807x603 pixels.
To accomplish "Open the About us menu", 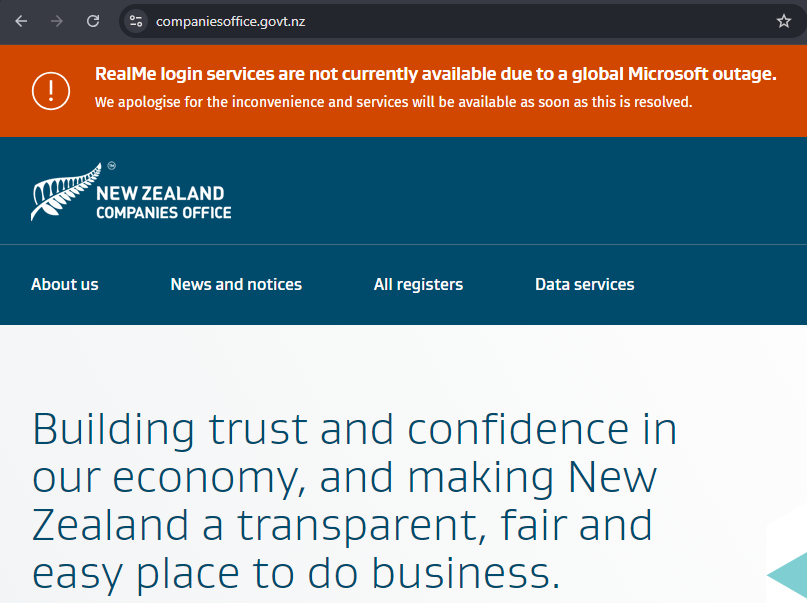I will coord(65,284).
